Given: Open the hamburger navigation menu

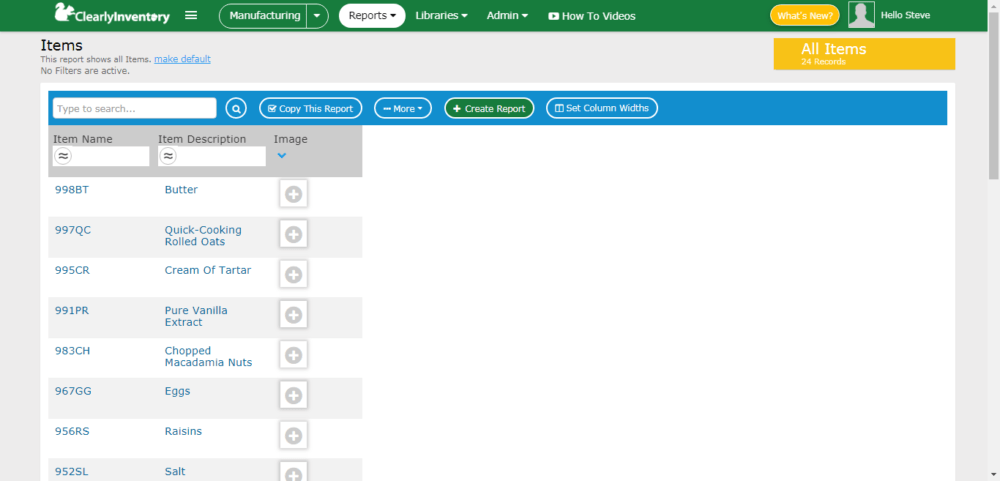Looking at the screenshot, I should coord(191,15).
